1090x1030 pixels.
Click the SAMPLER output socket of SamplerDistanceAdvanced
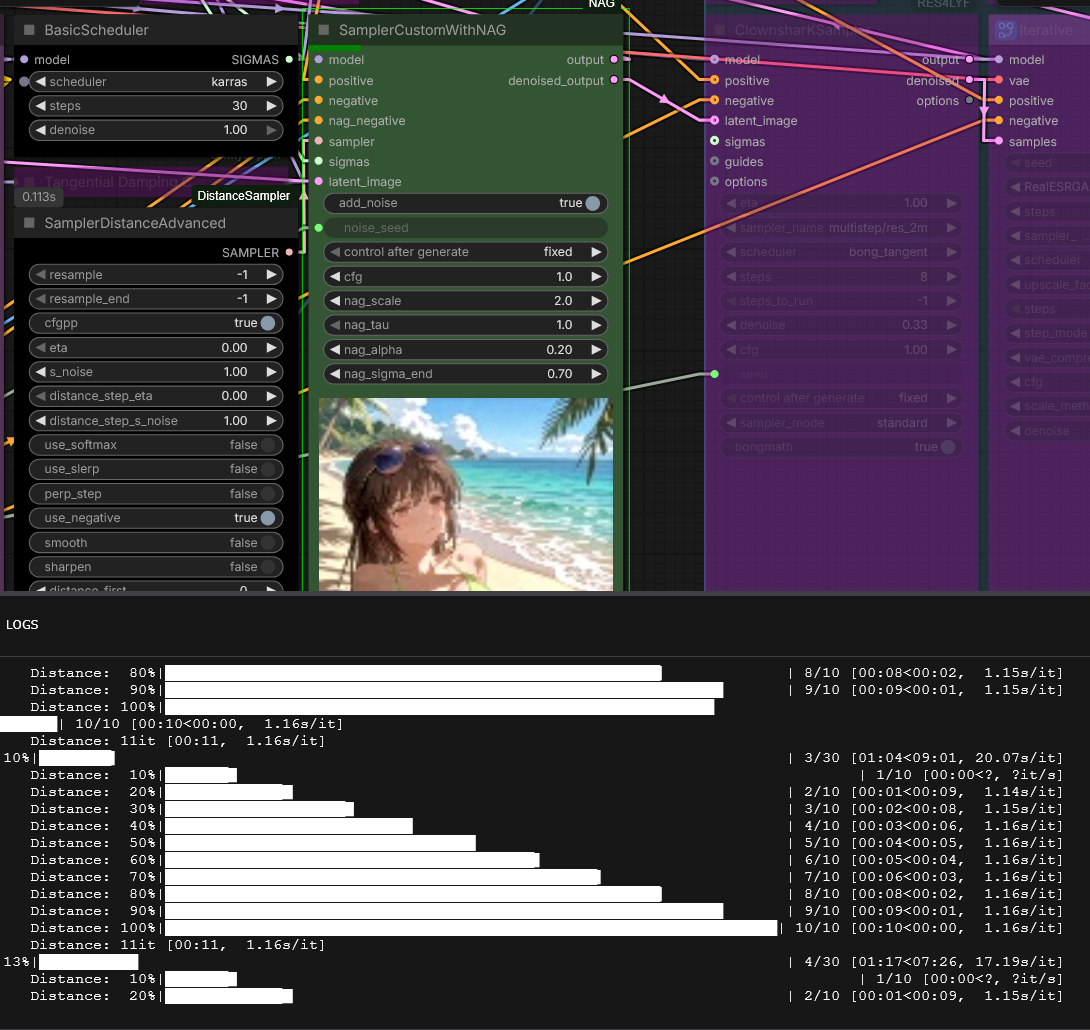(x=289, y=252)
